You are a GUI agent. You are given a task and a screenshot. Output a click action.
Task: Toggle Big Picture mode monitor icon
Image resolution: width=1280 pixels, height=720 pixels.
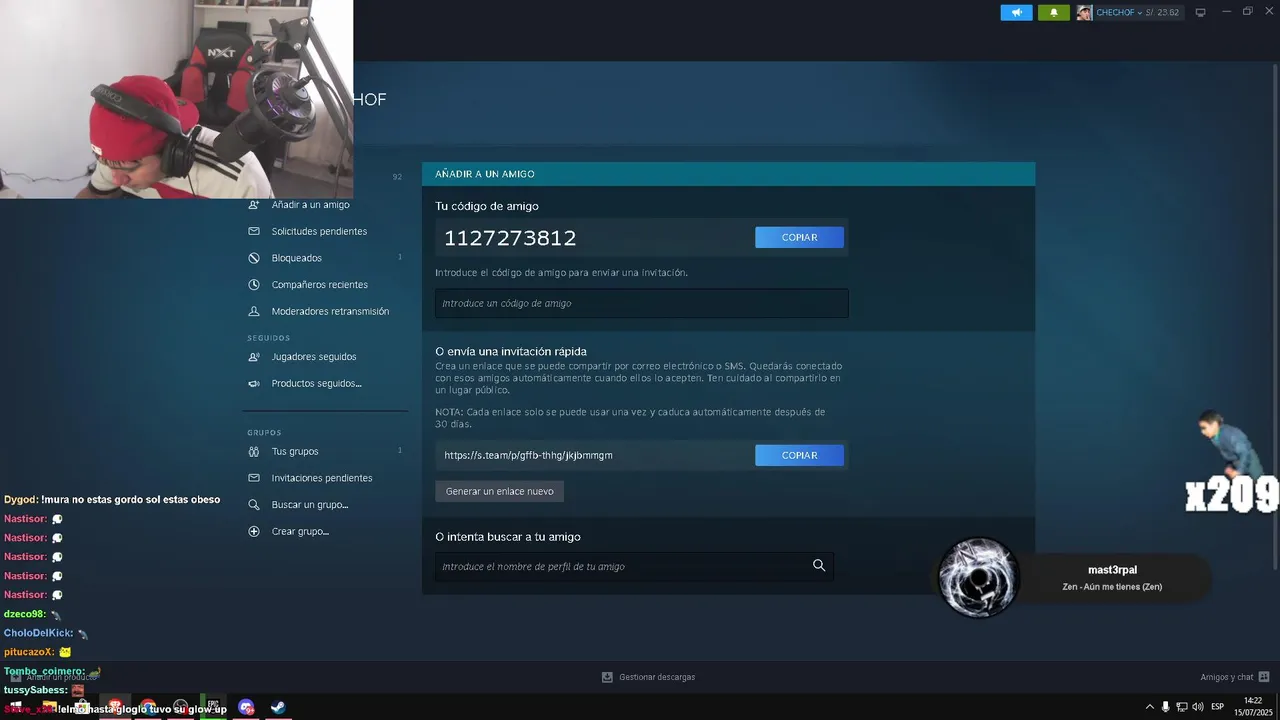[x=1200, y=13]
